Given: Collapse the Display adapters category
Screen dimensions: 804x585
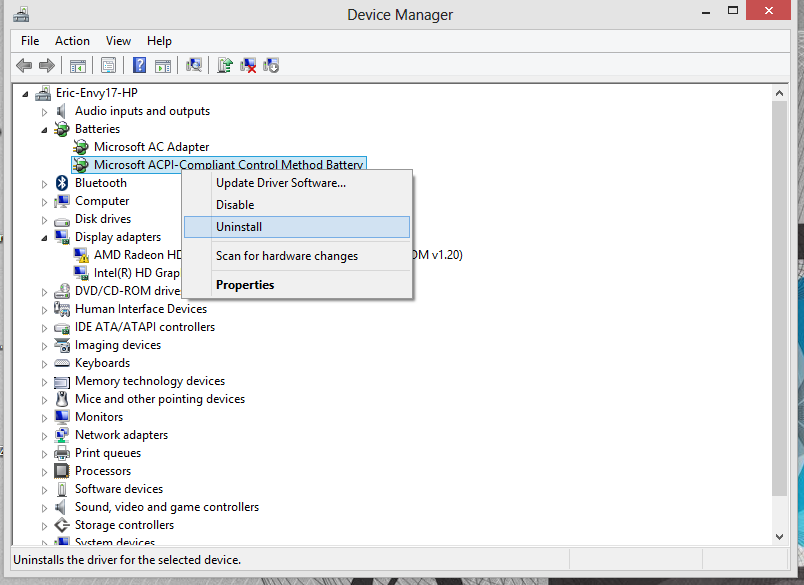Looking at the screenshot, I should coord(44,238).
